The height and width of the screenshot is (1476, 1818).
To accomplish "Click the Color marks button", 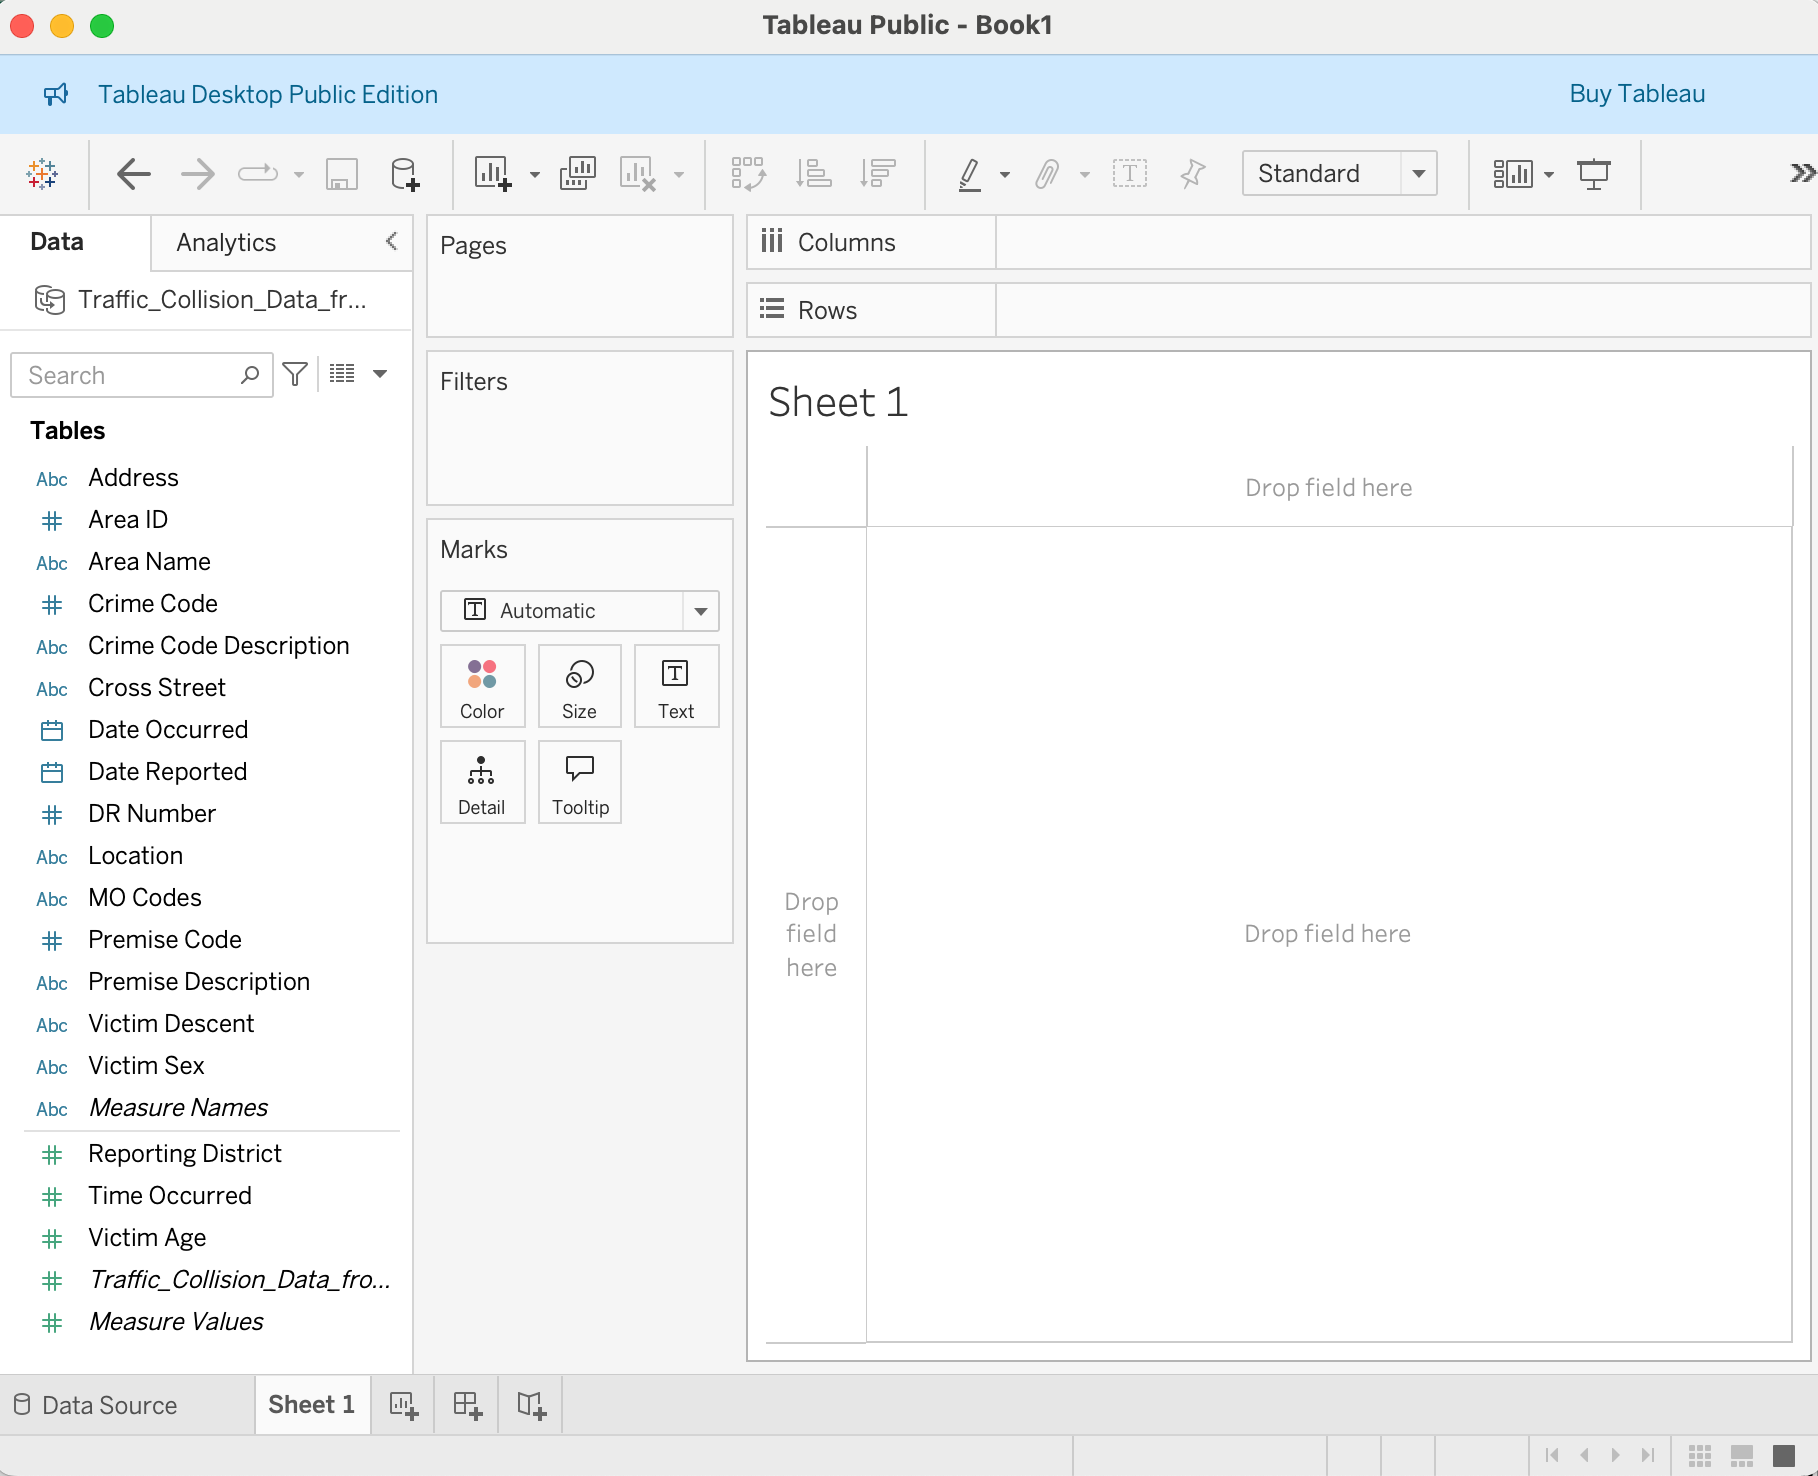I will tap(482, 686).
